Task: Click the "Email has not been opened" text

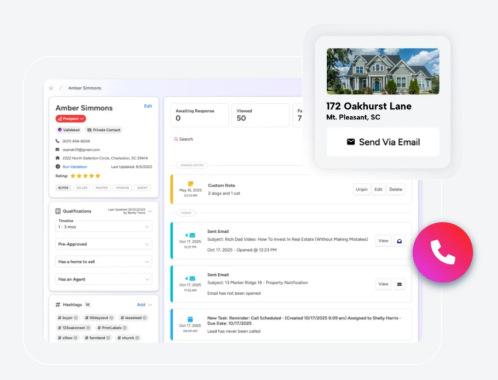Action: tap(234, 293)
